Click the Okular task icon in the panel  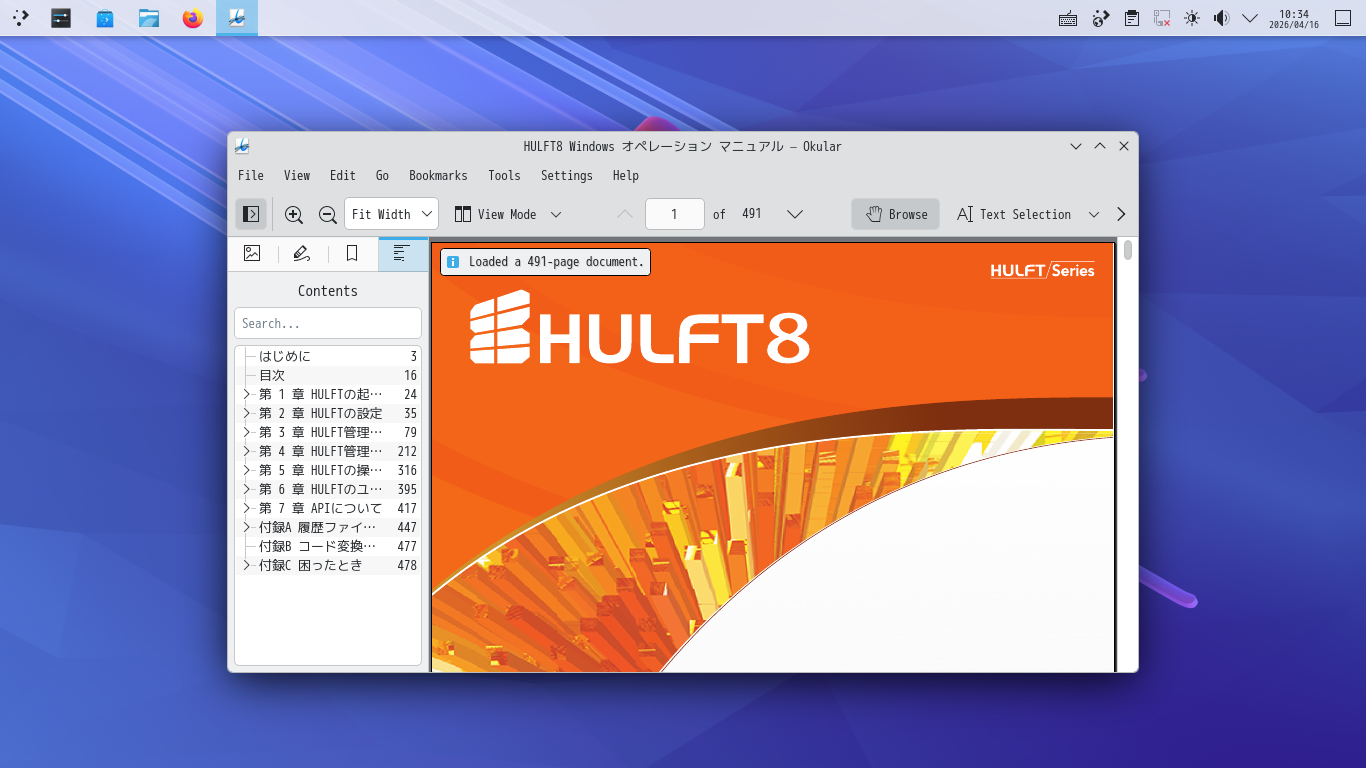pos(237,17)
